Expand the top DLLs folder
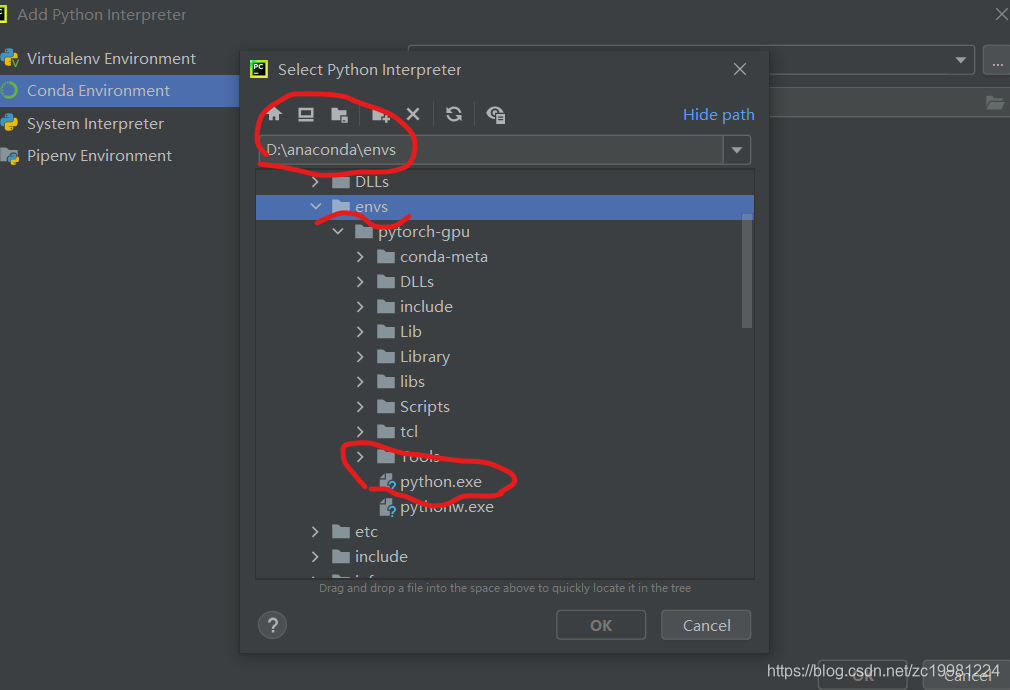 click(315, 182)
